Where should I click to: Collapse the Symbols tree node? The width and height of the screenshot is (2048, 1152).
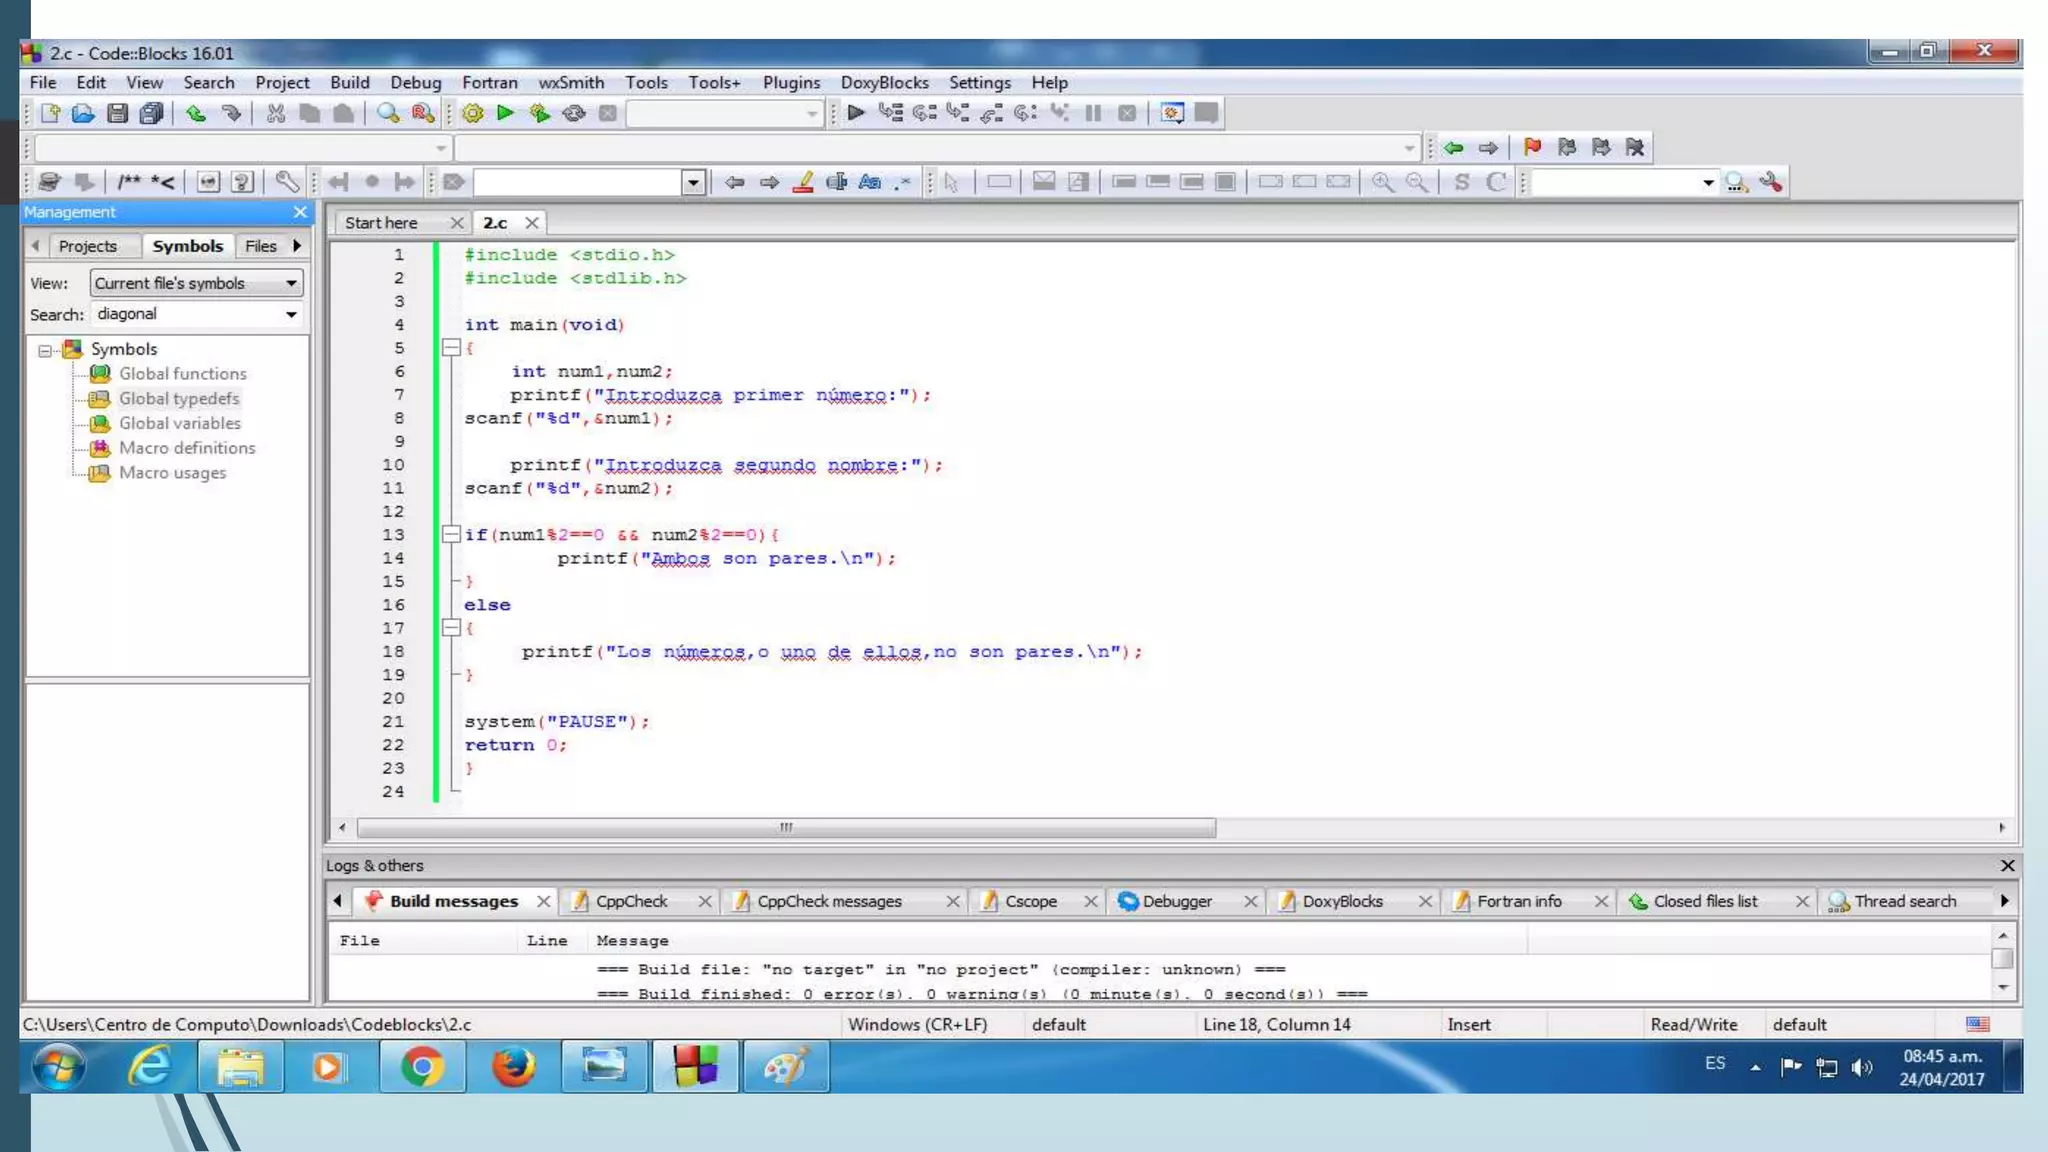[x=45, y=350]
